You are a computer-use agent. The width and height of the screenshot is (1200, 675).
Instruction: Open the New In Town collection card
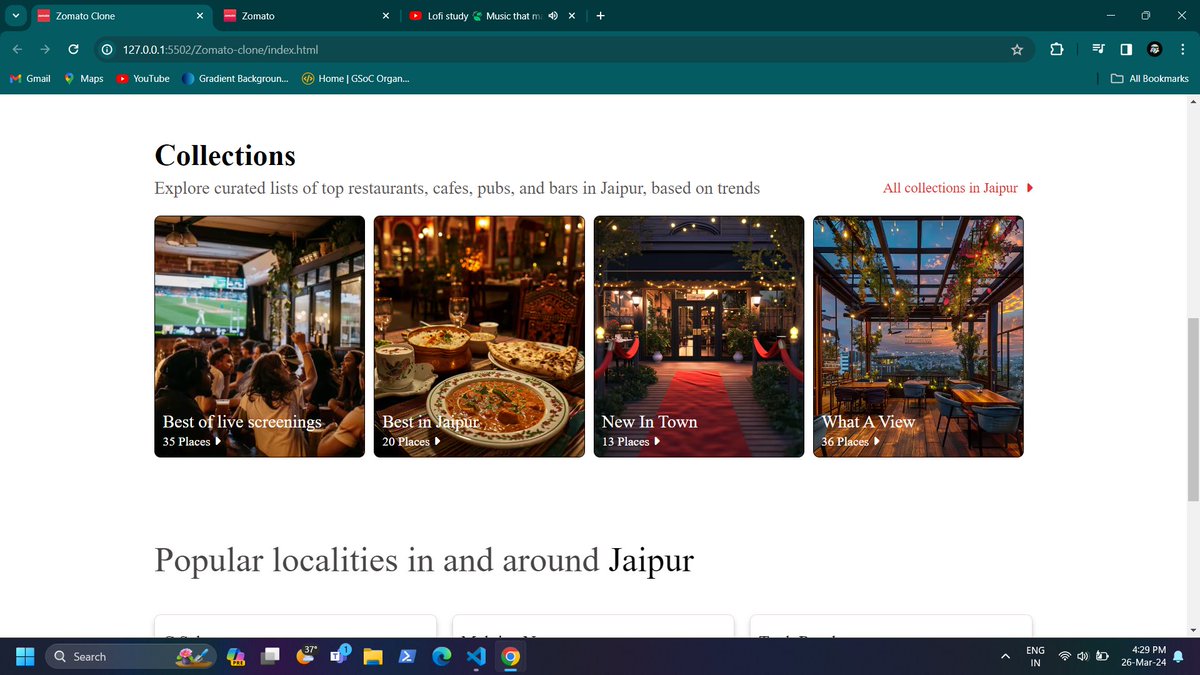pyautogui.click(x=699, y=337)
